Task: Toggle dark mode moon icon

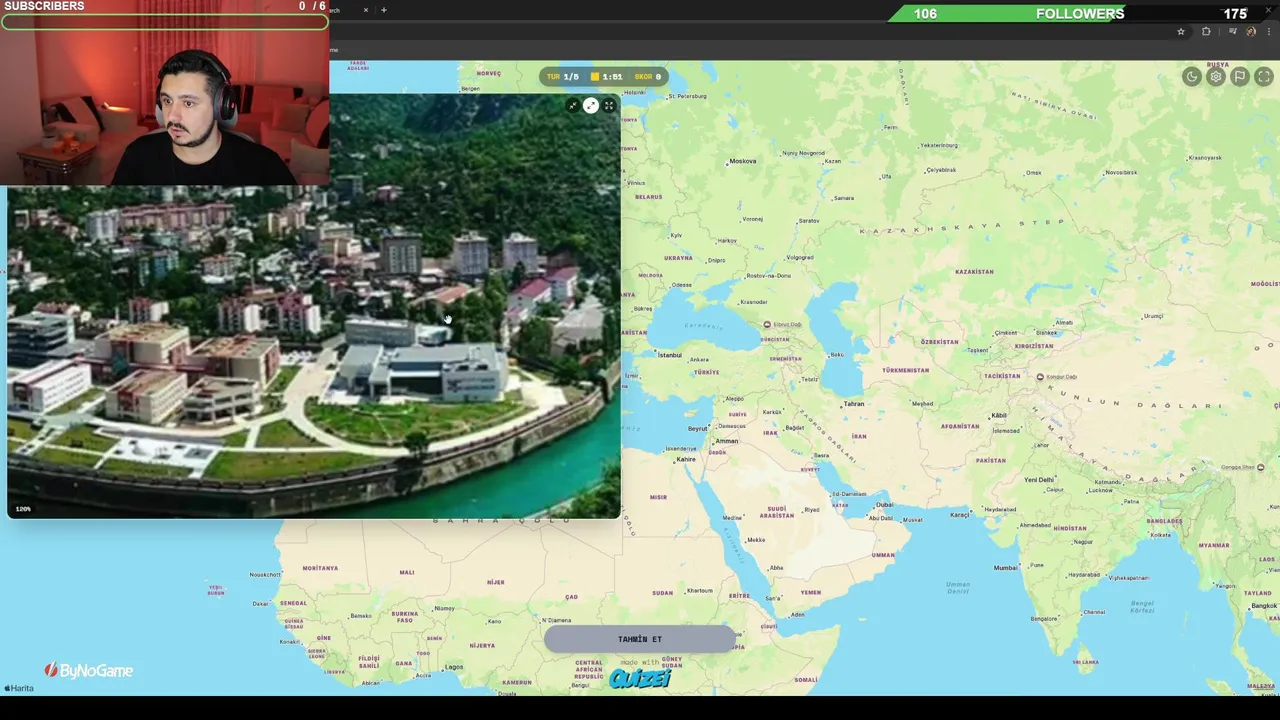Action: pyautogui.click(x=1191, y=77)
